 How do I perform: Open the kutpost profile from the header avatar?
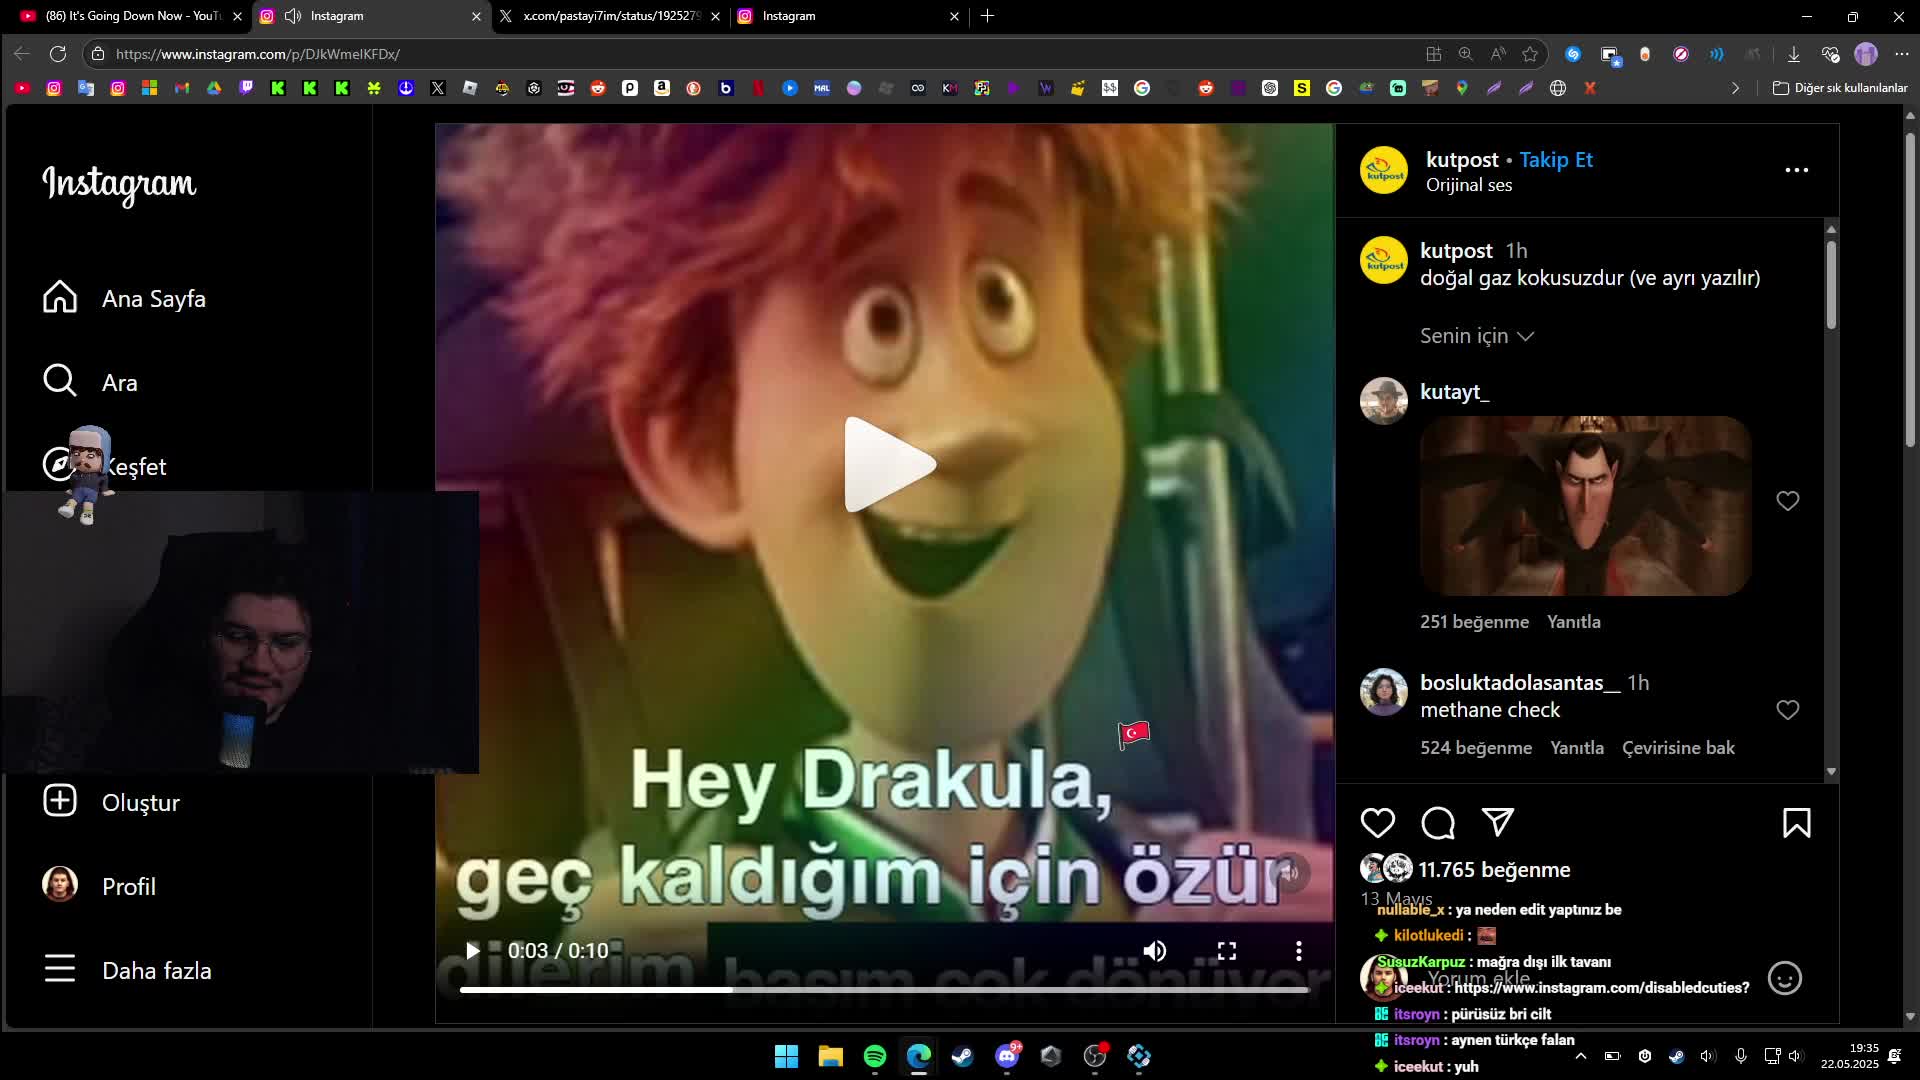(1384, 171)
